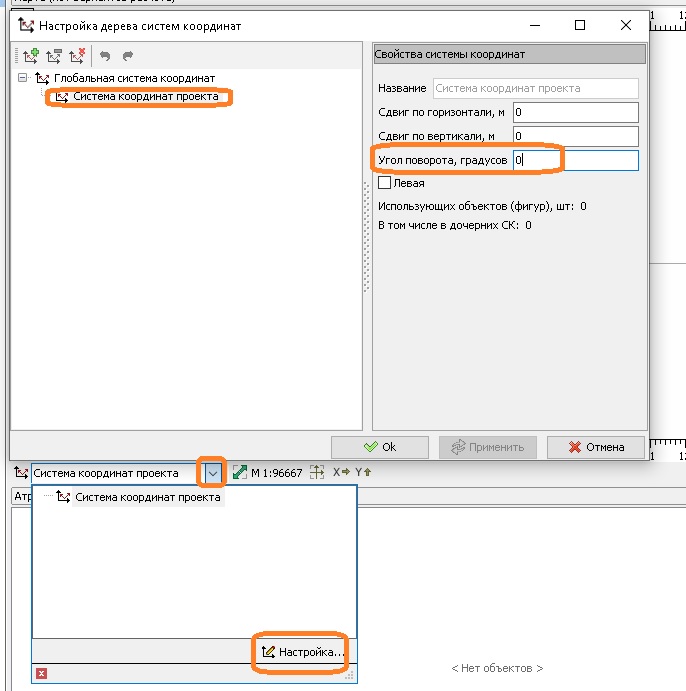686x691 pixels.
Task: Select "Система координат проекта" in the dialog tree
Action: tap(144, 97)
